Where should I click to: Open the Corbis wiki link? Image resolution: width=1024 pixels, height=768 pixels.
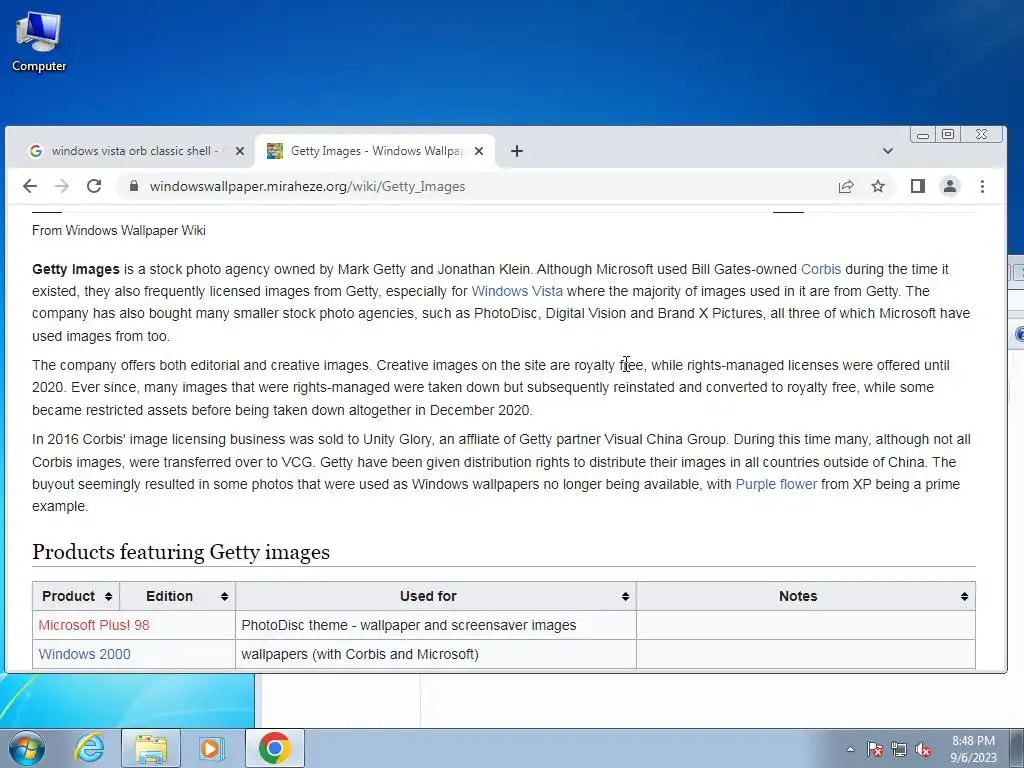821,269
